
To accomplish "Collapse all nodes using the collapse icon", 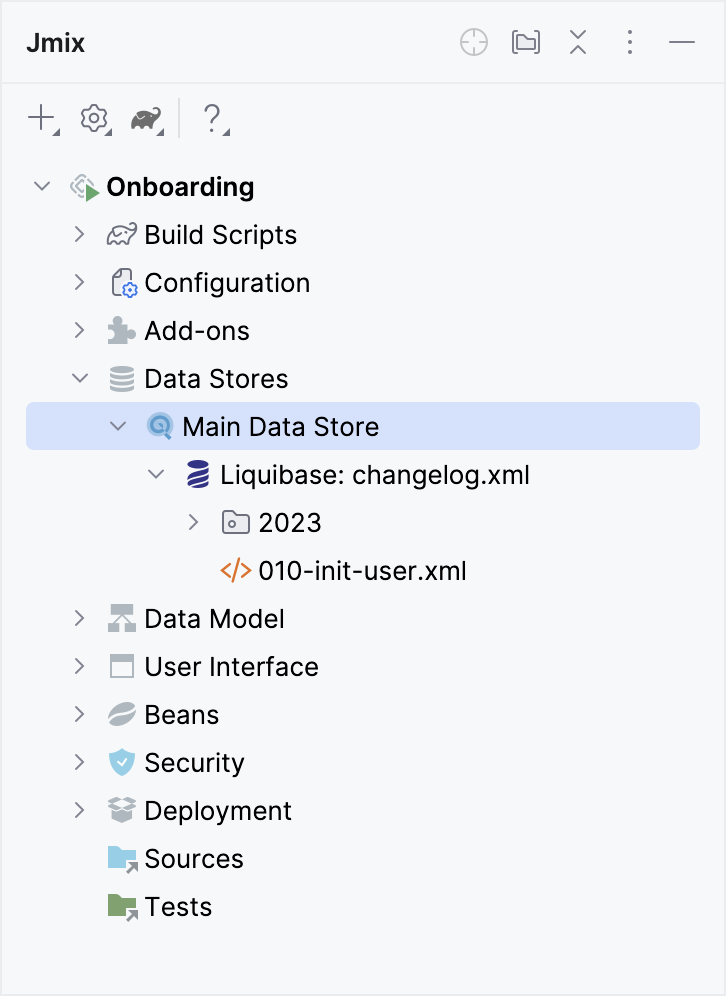I will click(577, 42).
